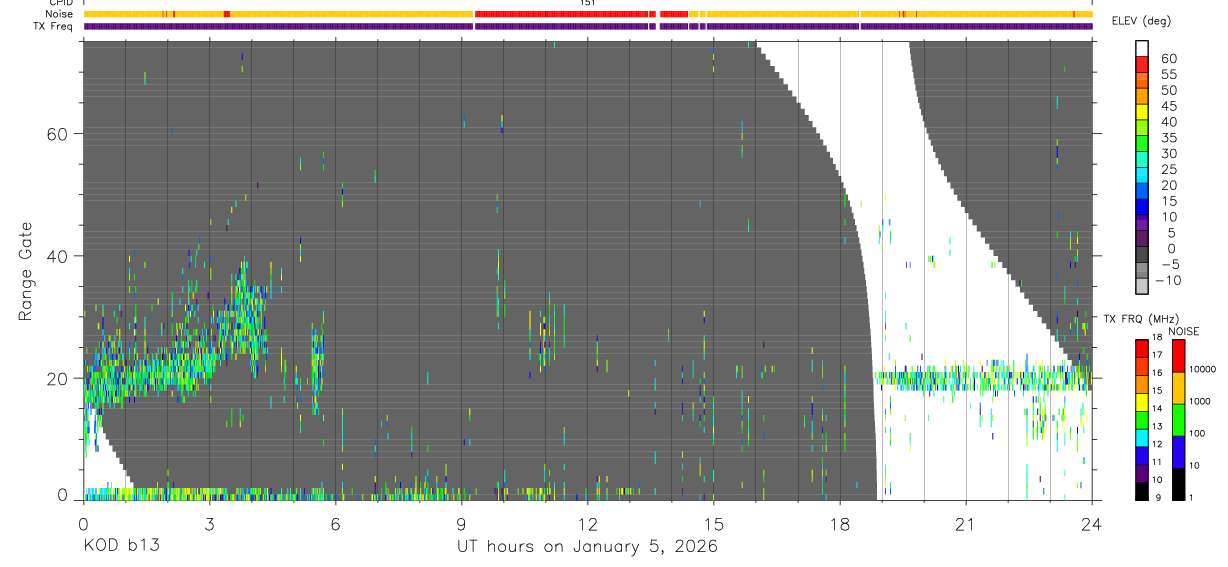Click the 'ELEV (deg)' legend title
This screenshot has height=567, width=1228.
coord(1142,22)
